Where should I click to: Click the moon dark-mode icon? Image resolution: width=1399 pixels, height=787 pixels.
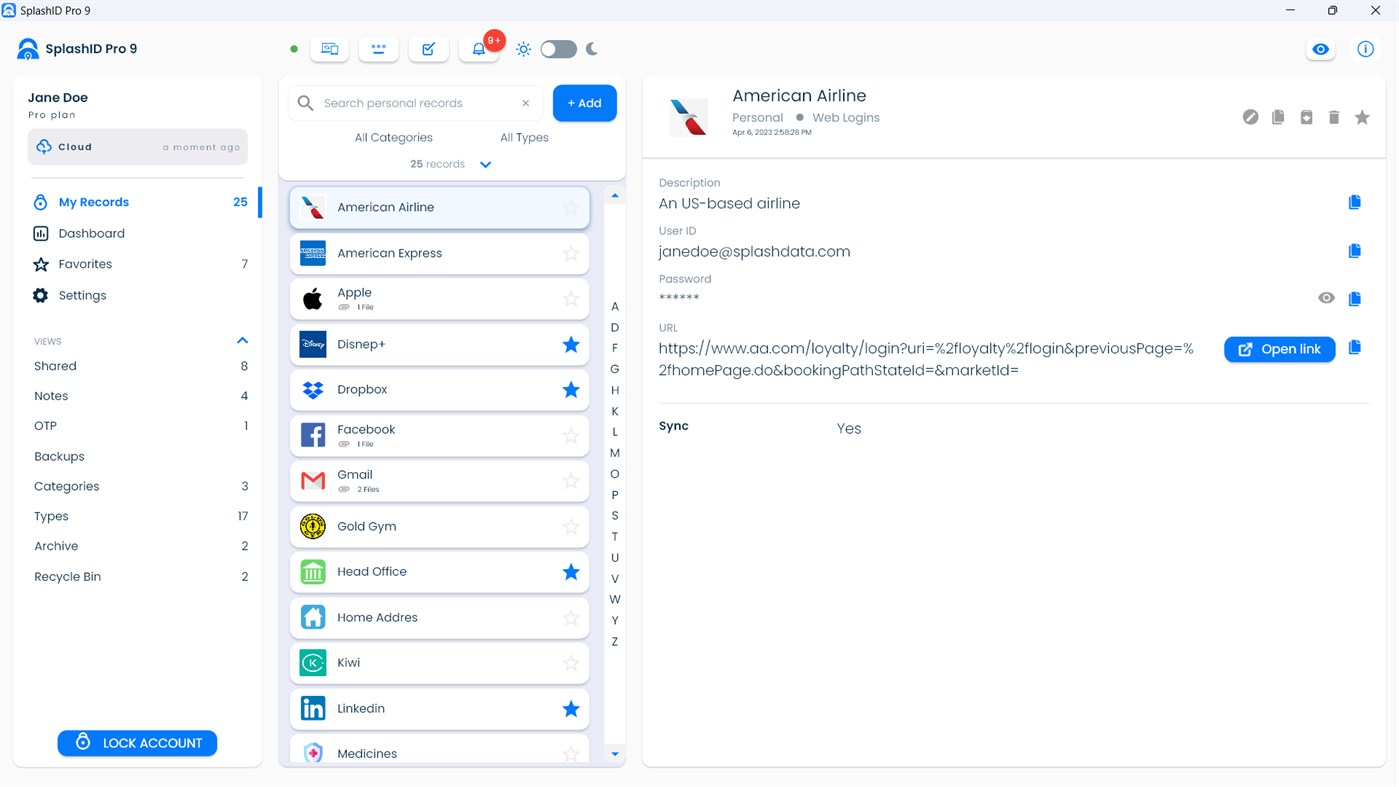coord(592,49)
